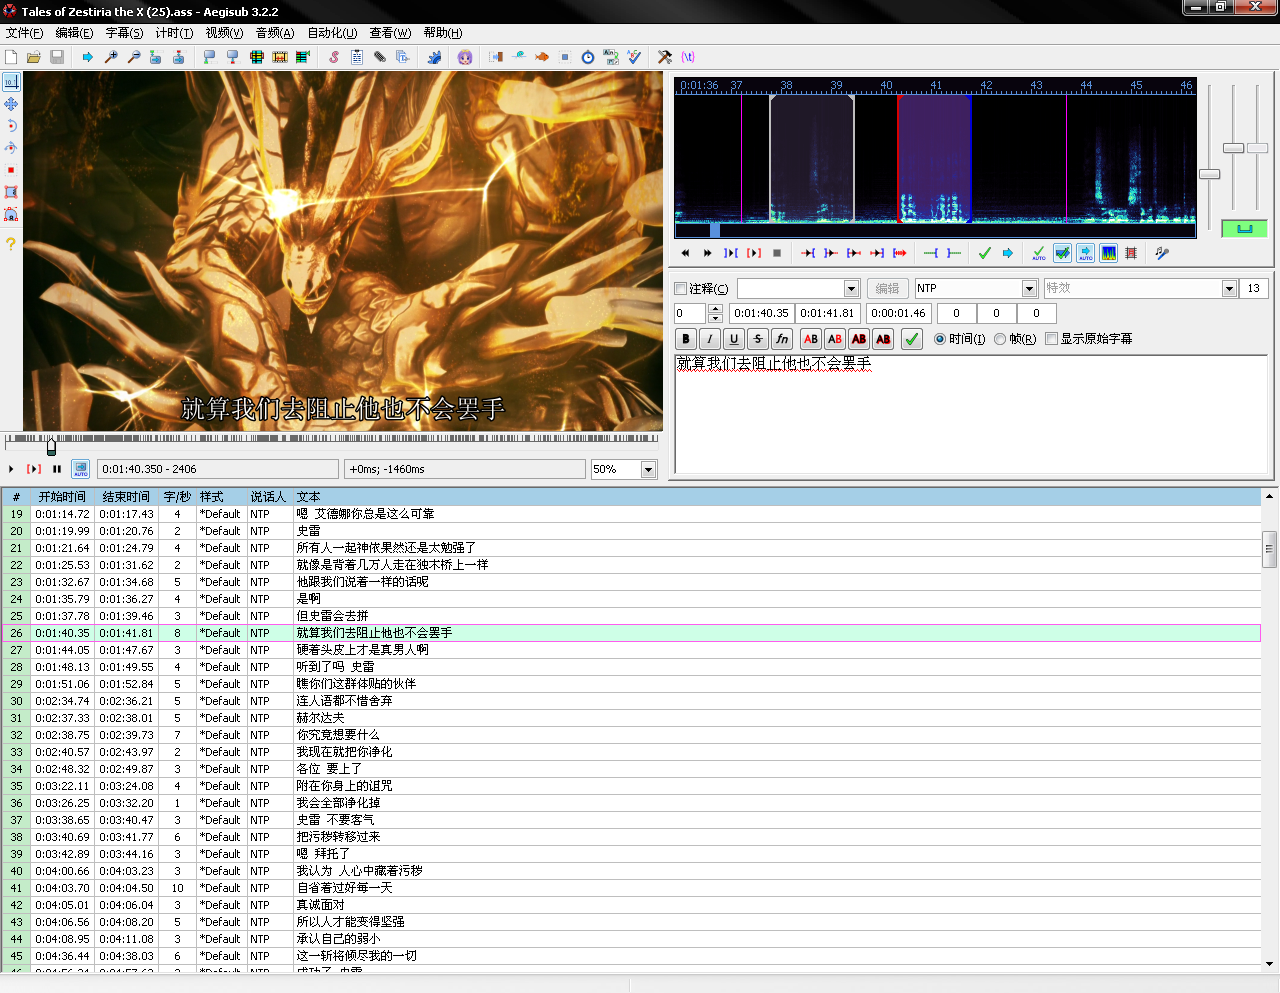
Task: Increase the layer number spinner
Action: coord(715,309)
